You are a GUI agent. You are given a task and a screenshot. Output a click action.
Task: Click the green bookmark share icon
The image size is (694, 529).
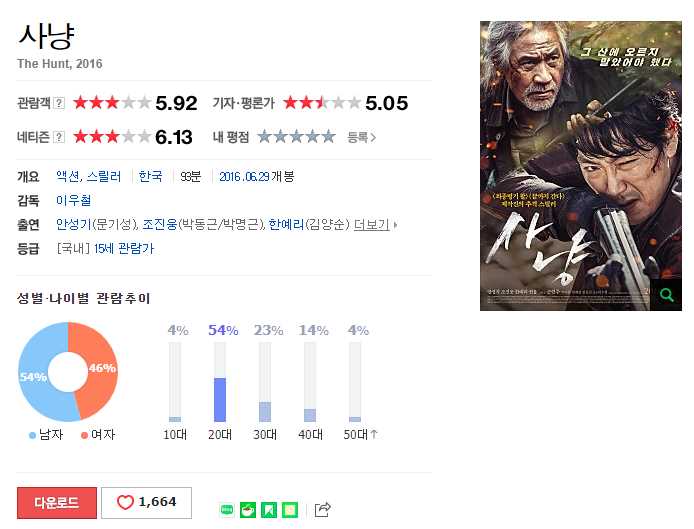(269, 510)
